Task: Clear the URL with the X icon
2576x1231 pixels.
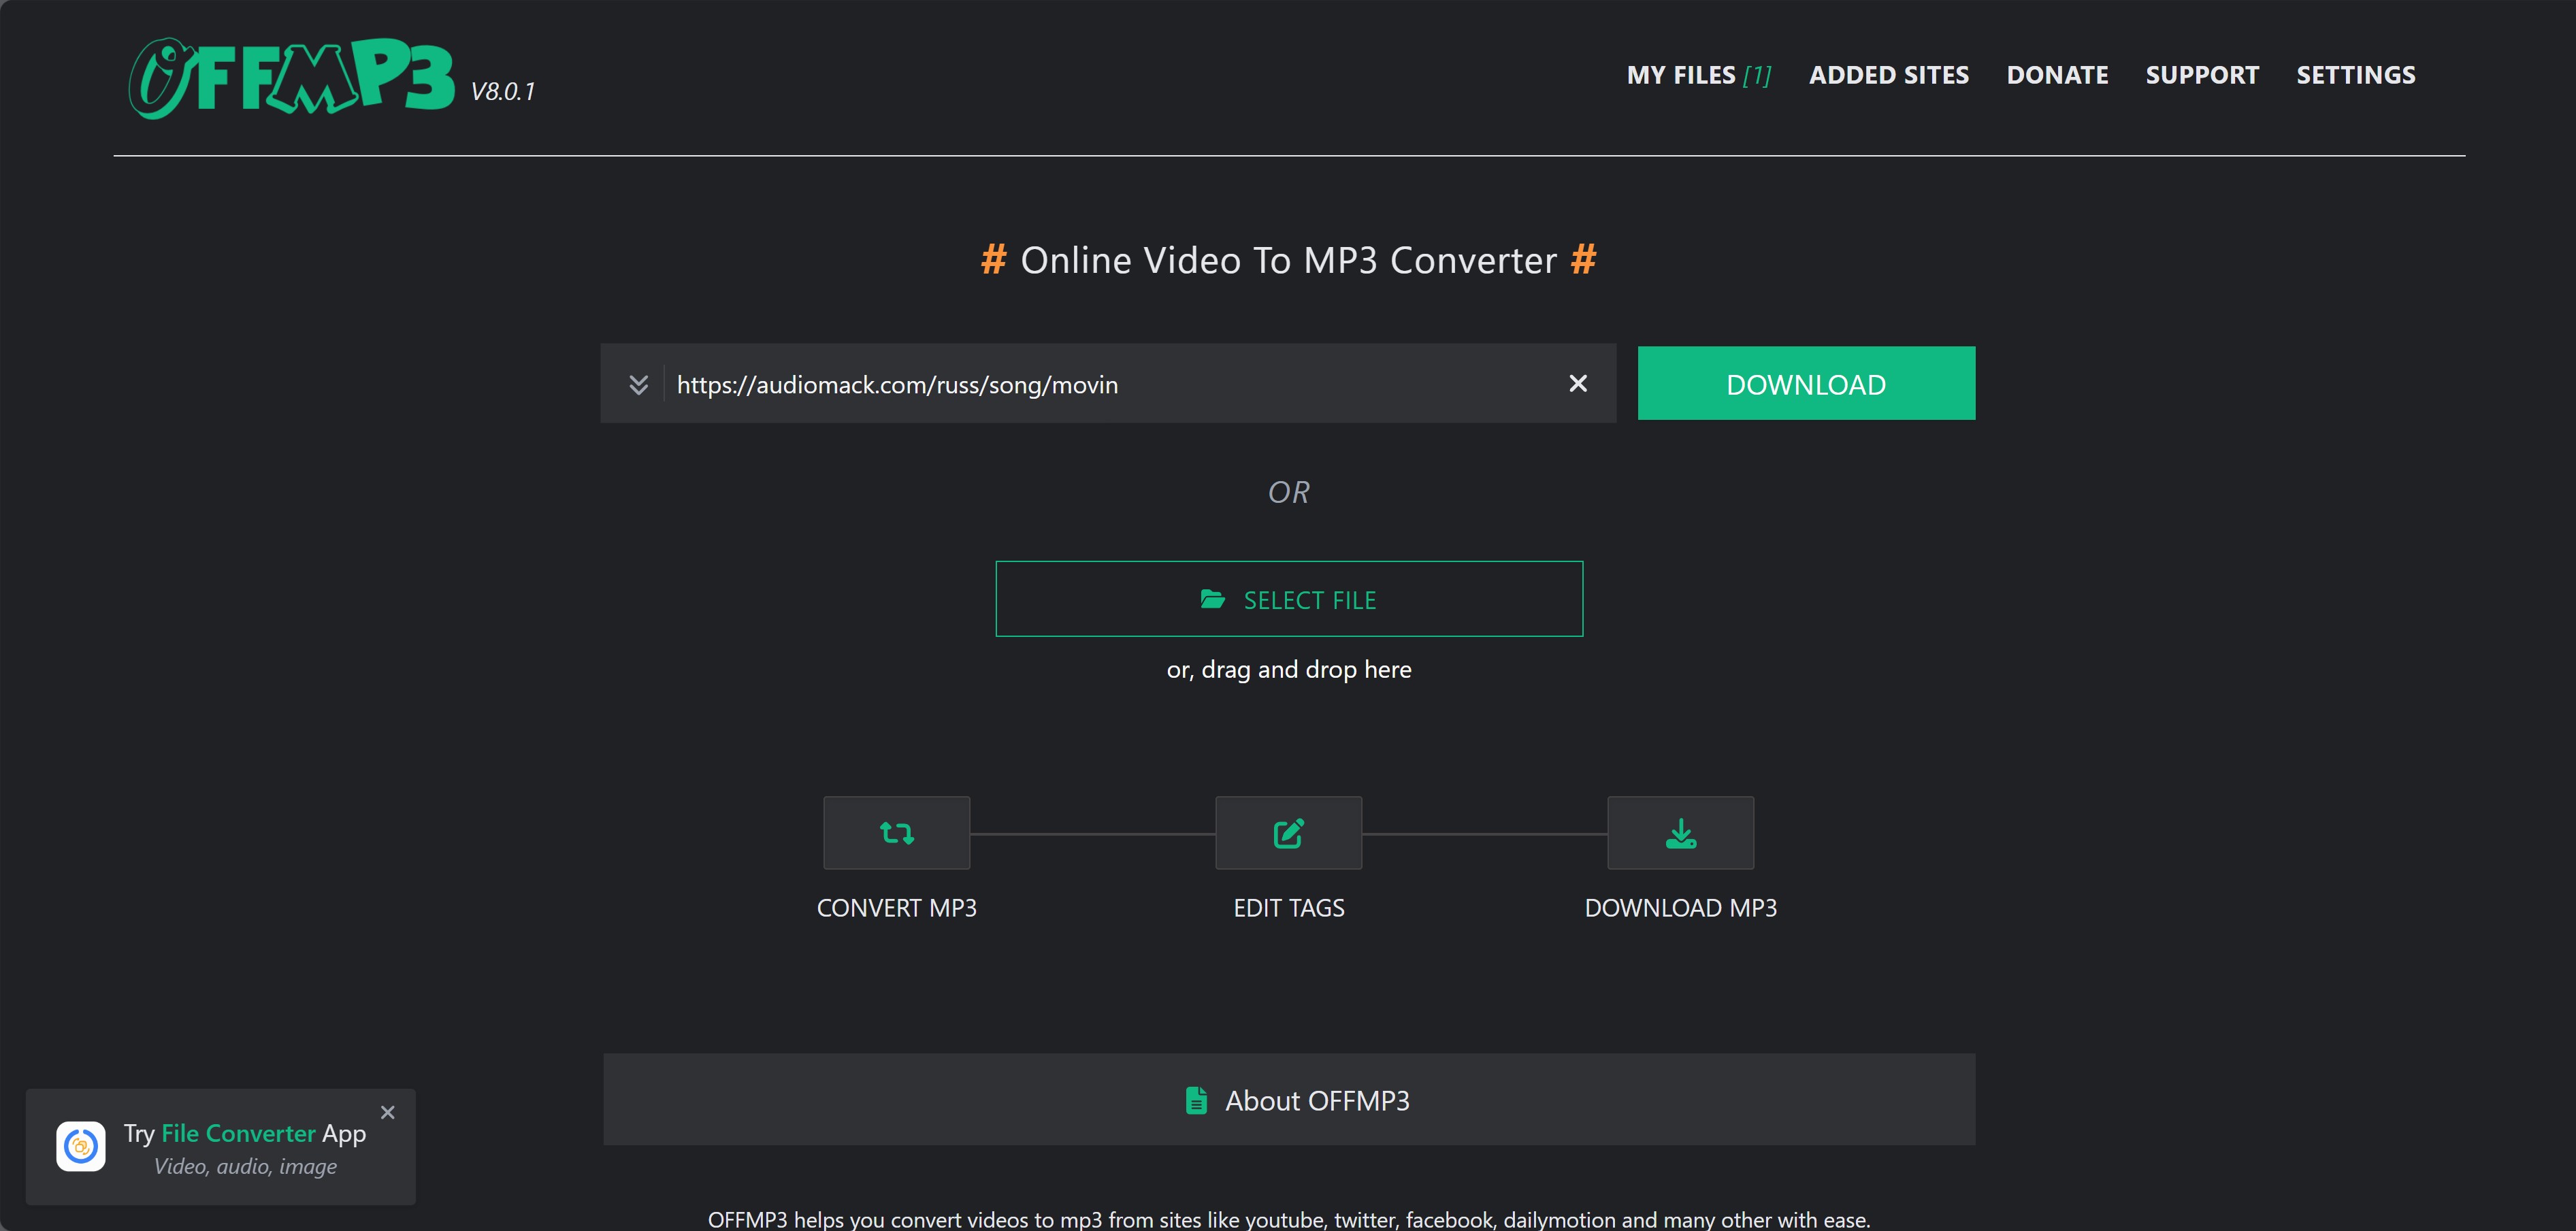Action: click(1578, 383)
